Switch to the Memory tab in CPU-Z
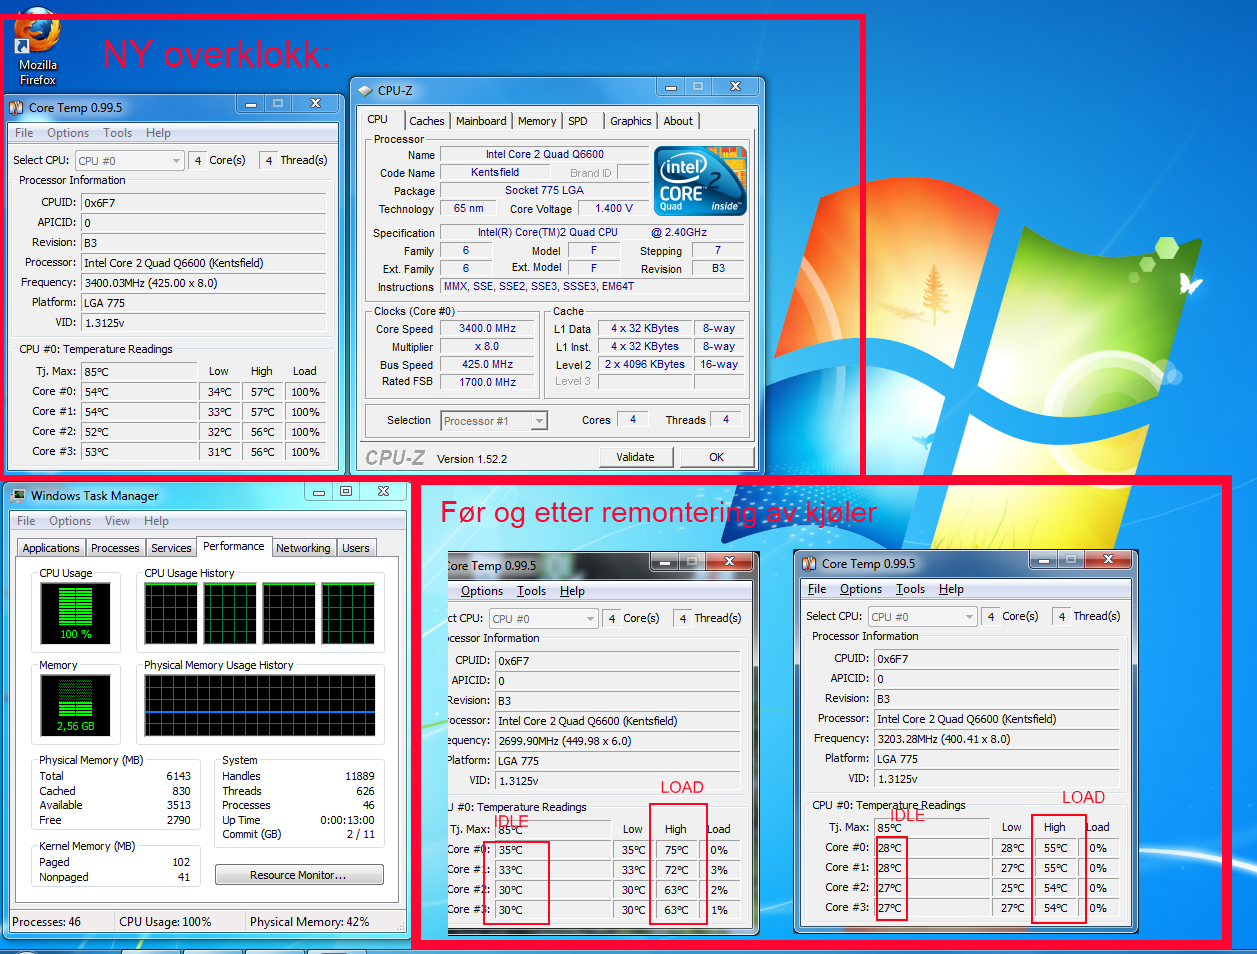 (x=537, y=121)
